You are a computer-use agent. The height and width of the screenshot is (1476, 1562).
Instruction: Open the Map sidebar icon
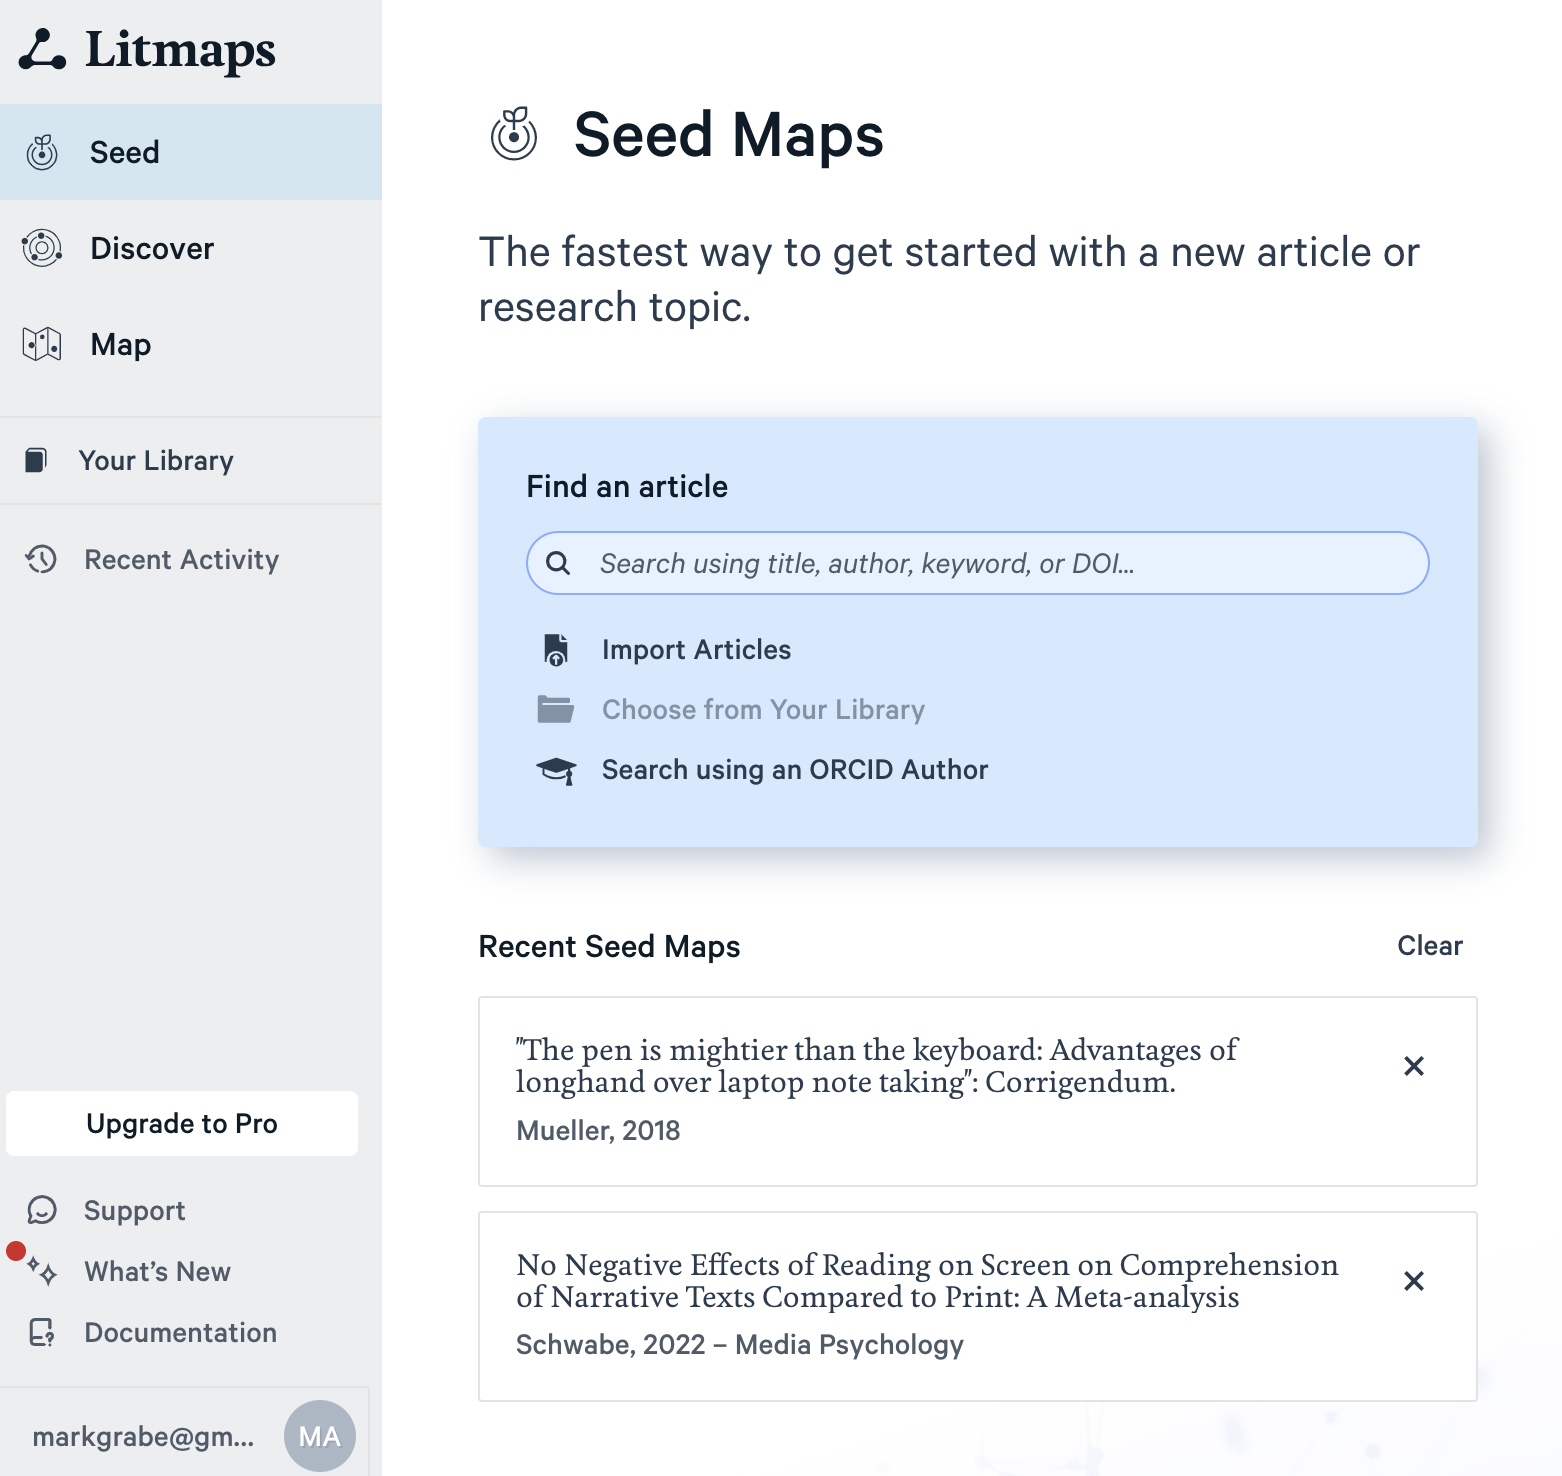[x=42, y=344]
